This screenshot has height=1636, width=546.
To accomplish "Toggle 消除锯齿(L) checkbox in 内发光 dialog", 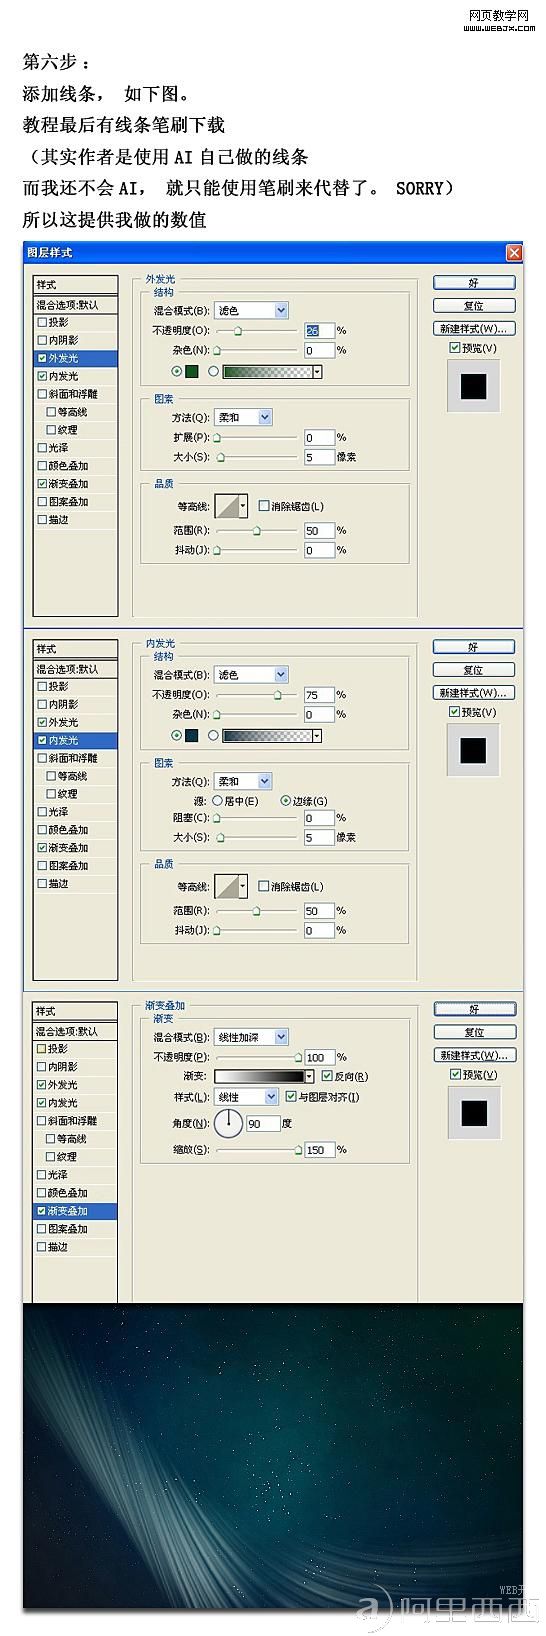I will coord(264,886).
